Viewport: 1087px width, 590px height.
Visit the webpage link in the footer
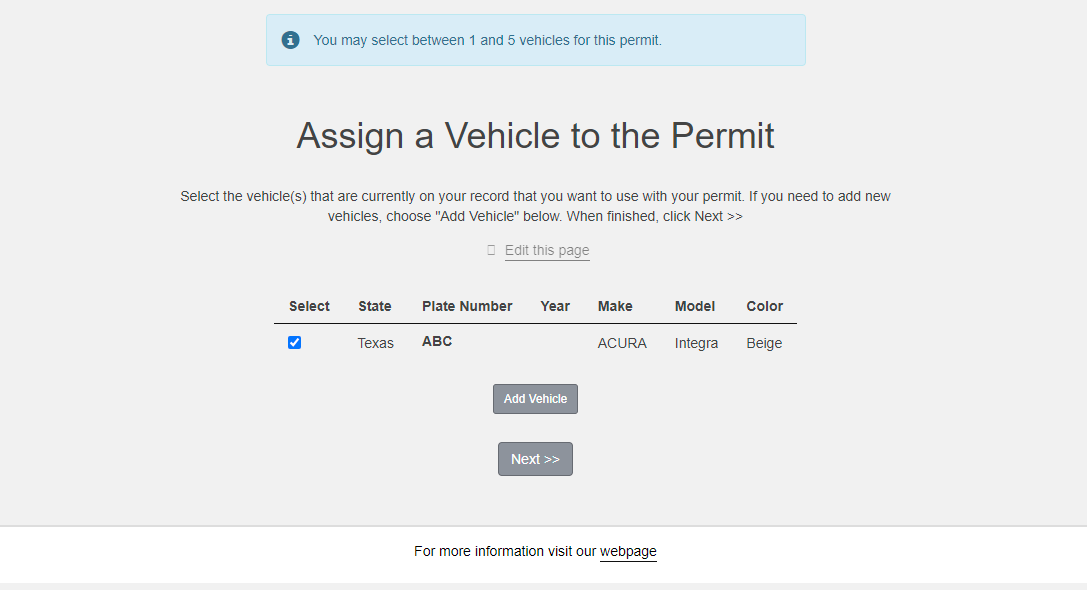click(628, 551)
